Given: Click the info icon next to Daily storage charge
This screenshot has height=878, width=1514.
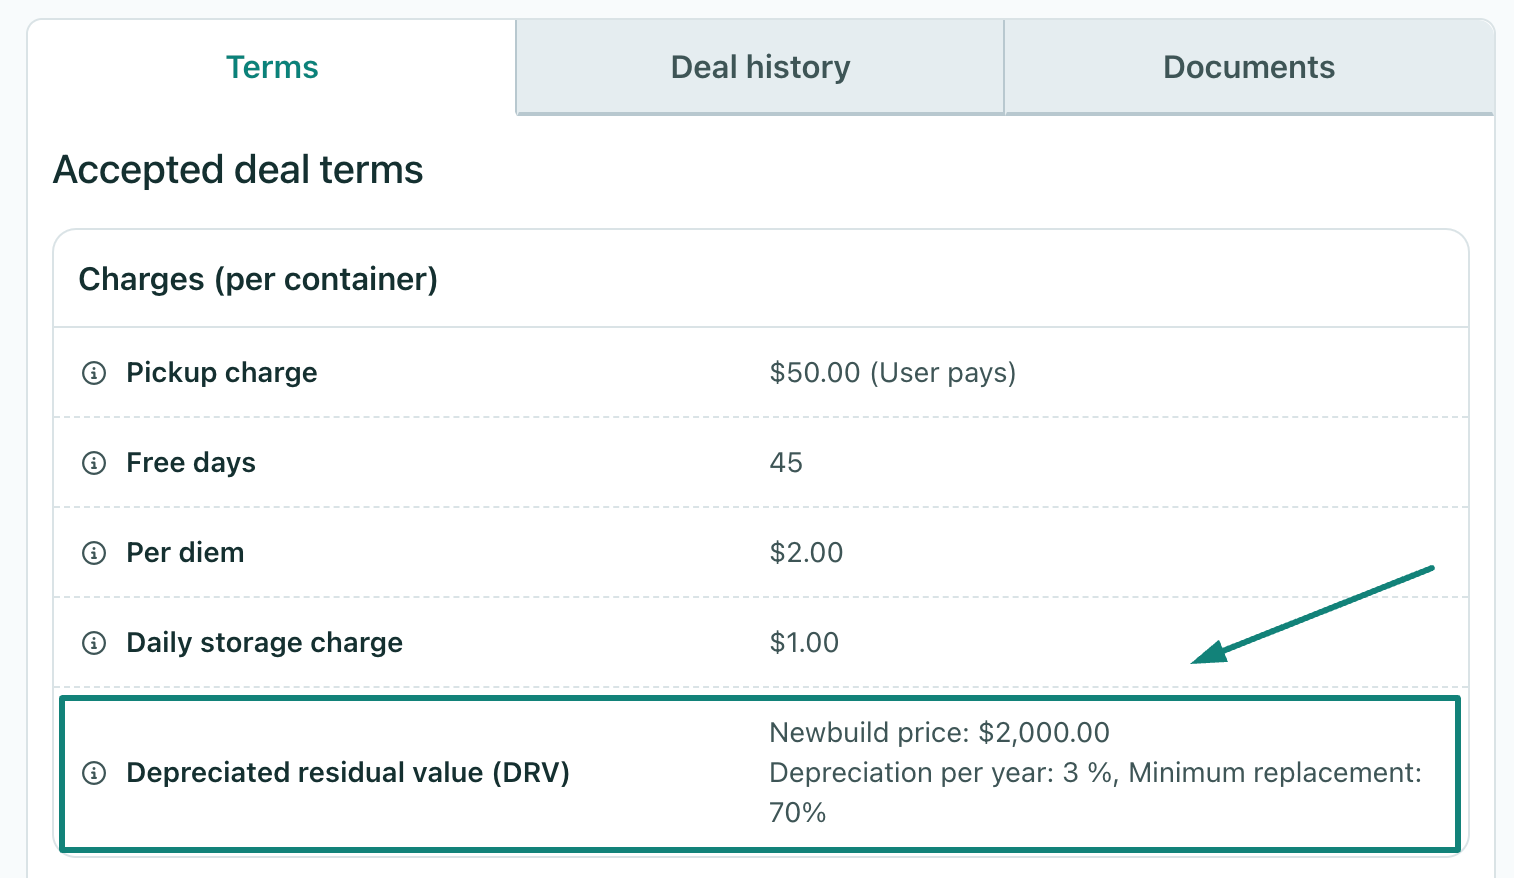Looking at the screenshot, I should pyautogui.click(x=94, y=643).
